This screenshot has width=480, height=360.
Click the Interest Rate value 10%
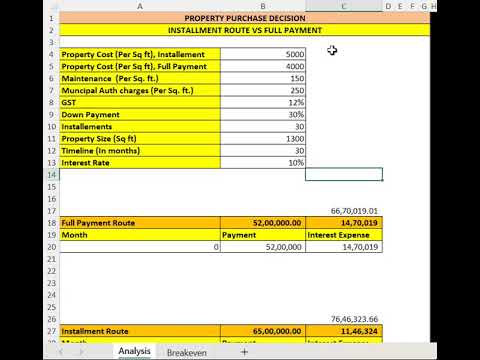(263, 162)
